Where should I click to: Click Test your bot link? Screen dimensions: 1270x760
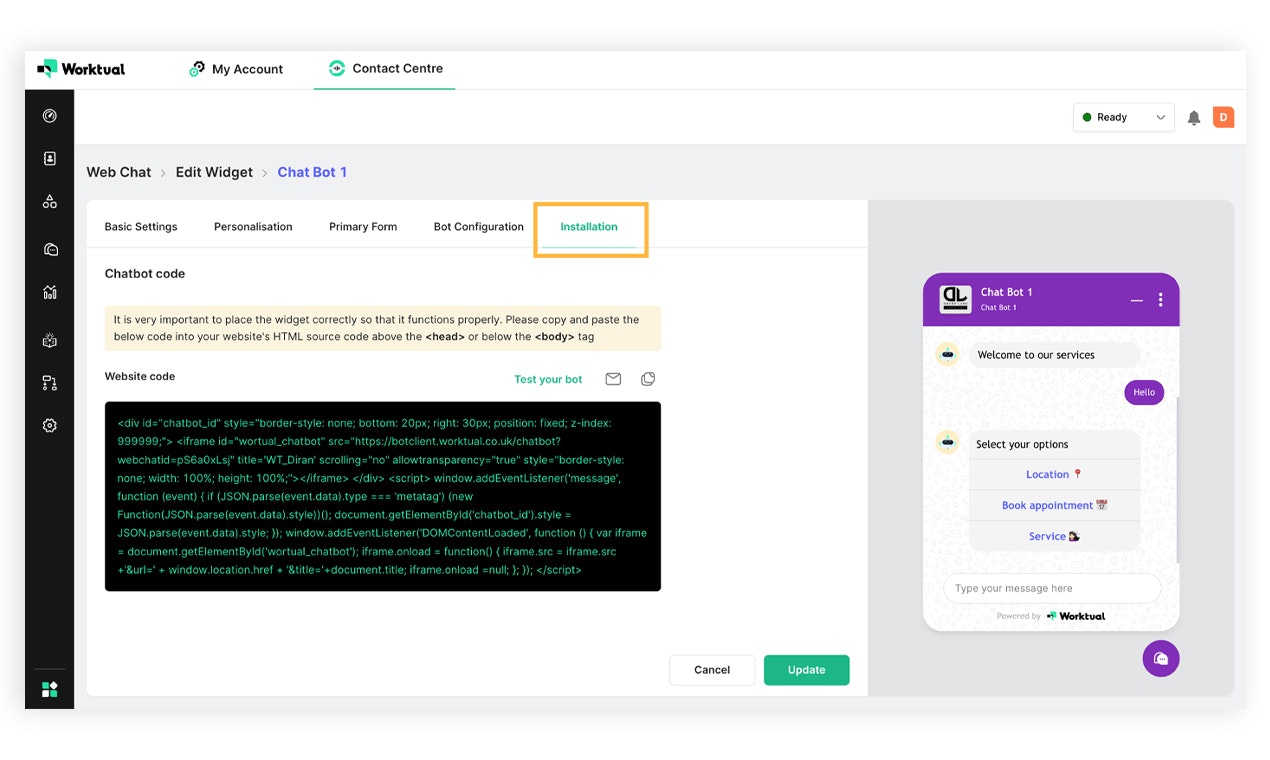coord(548,379)
